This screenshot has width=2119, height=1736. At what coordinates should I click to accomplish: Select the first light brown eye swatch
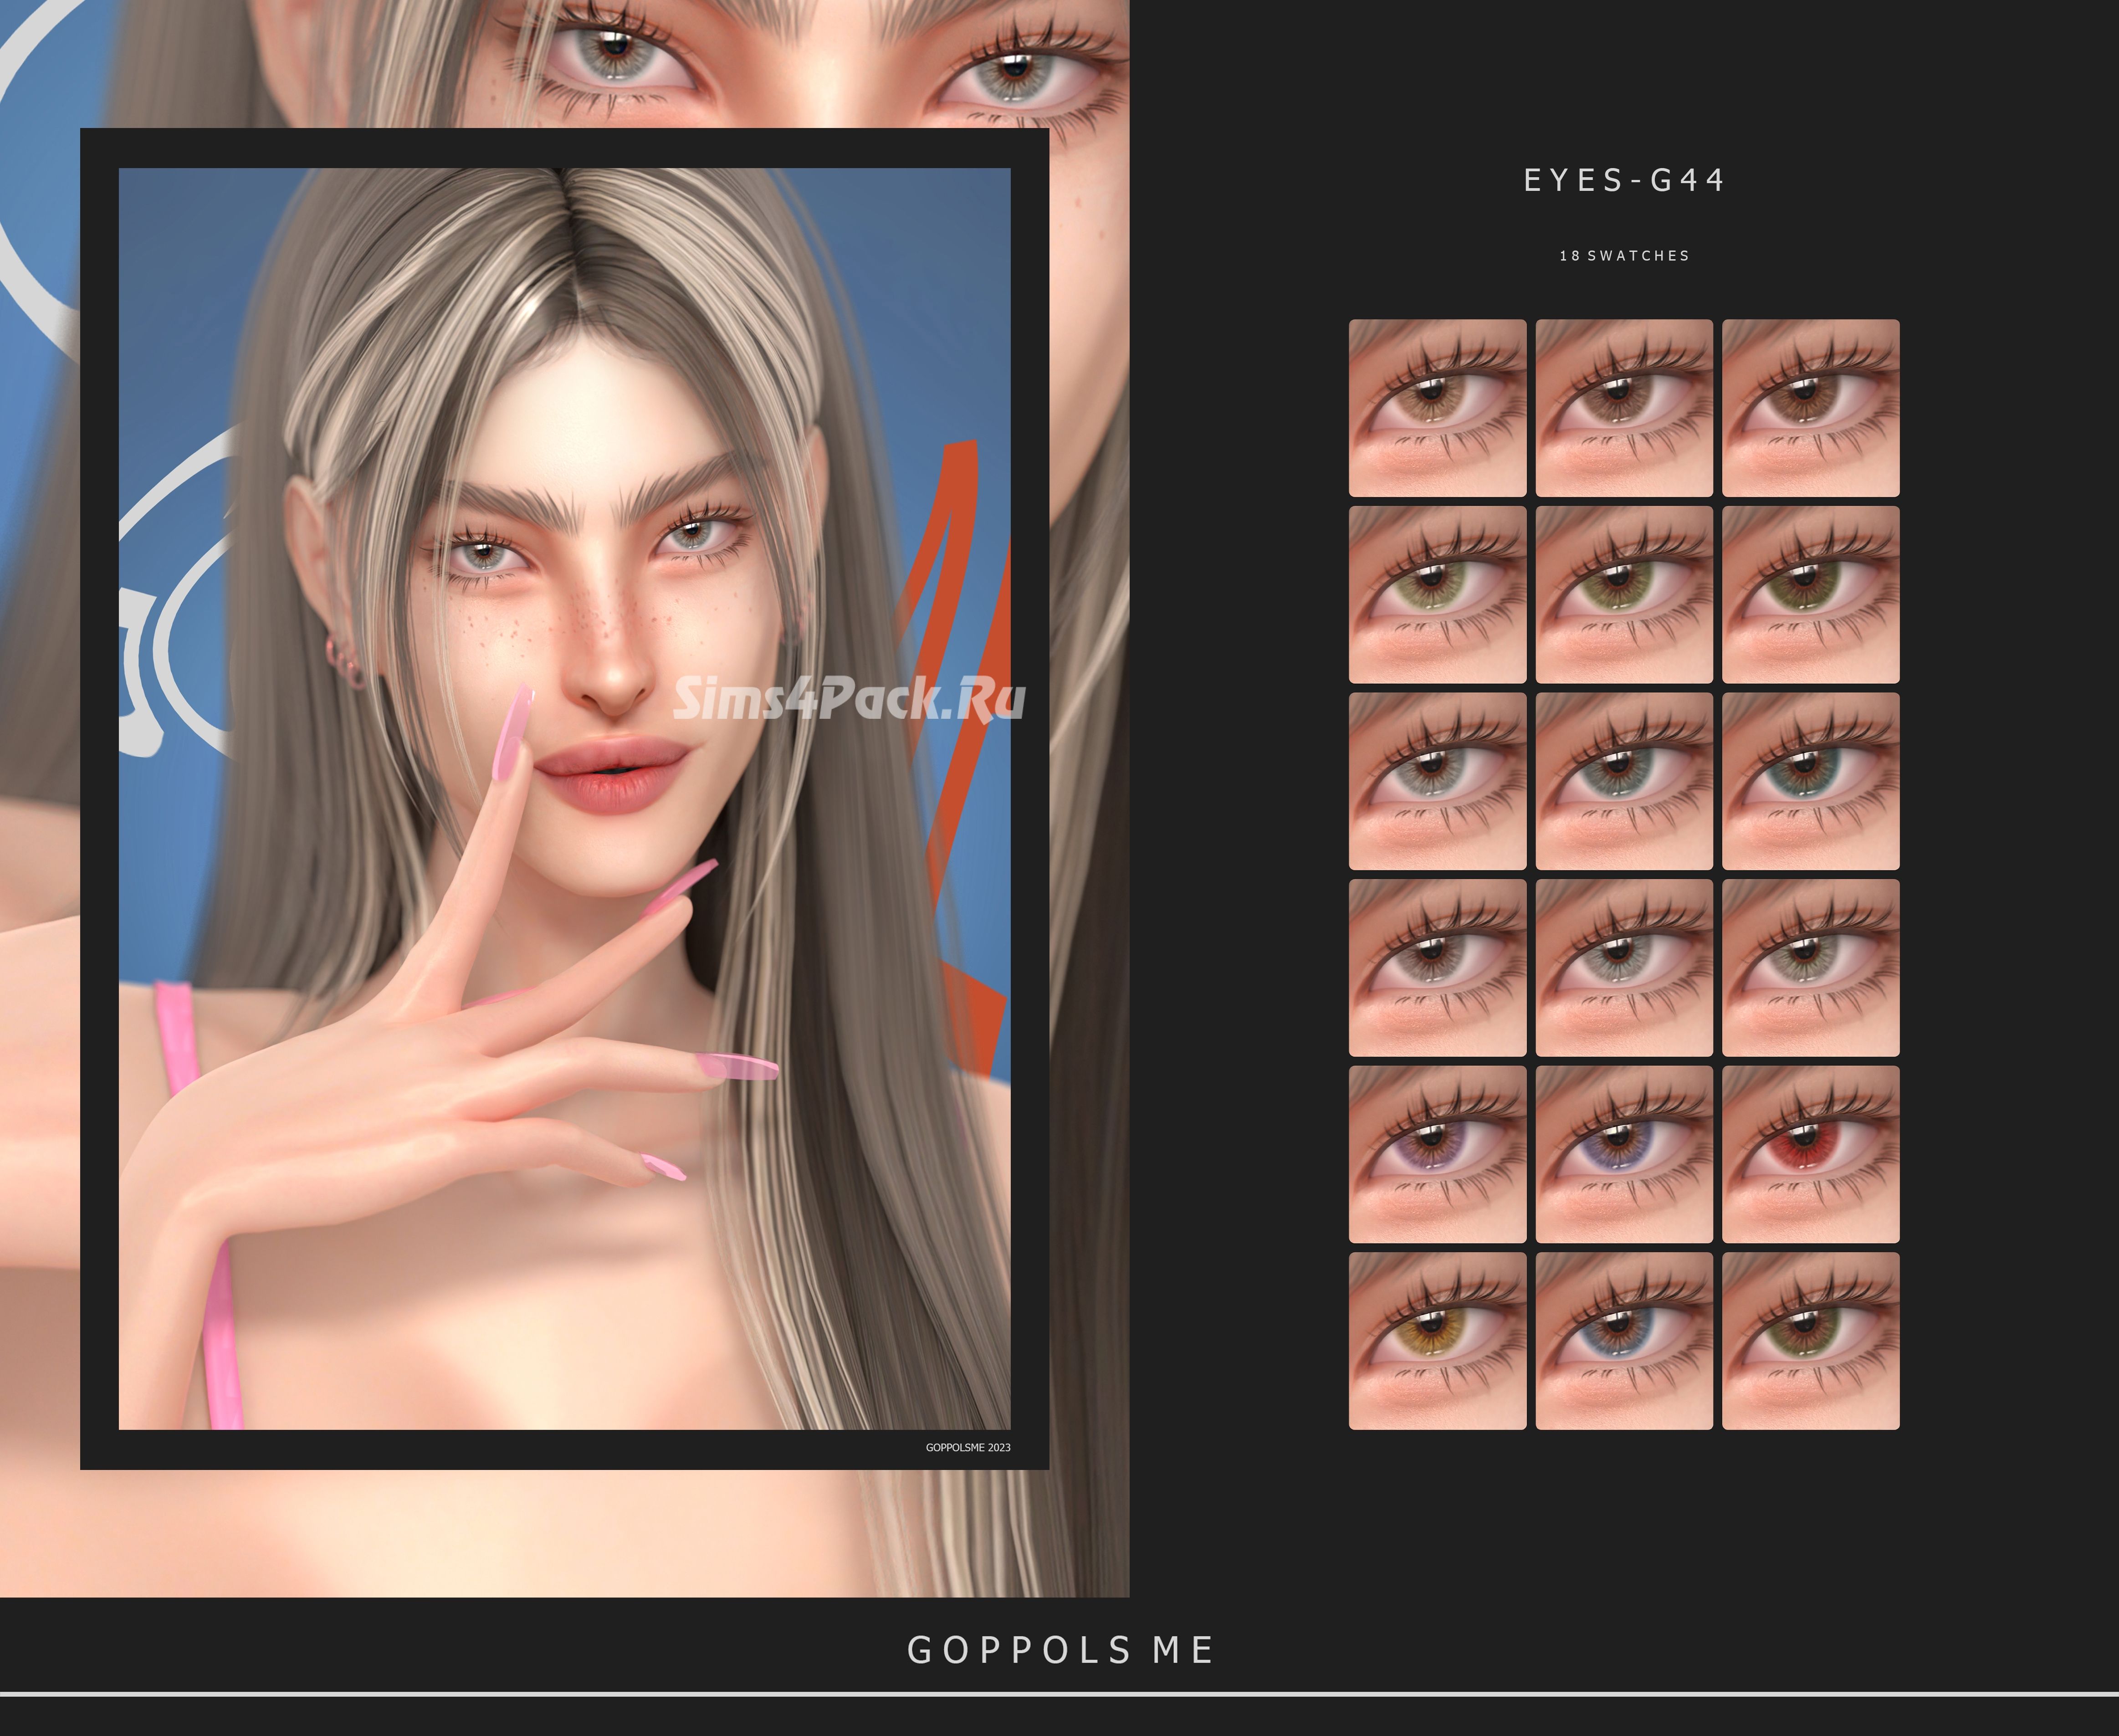pos(1437,408)
